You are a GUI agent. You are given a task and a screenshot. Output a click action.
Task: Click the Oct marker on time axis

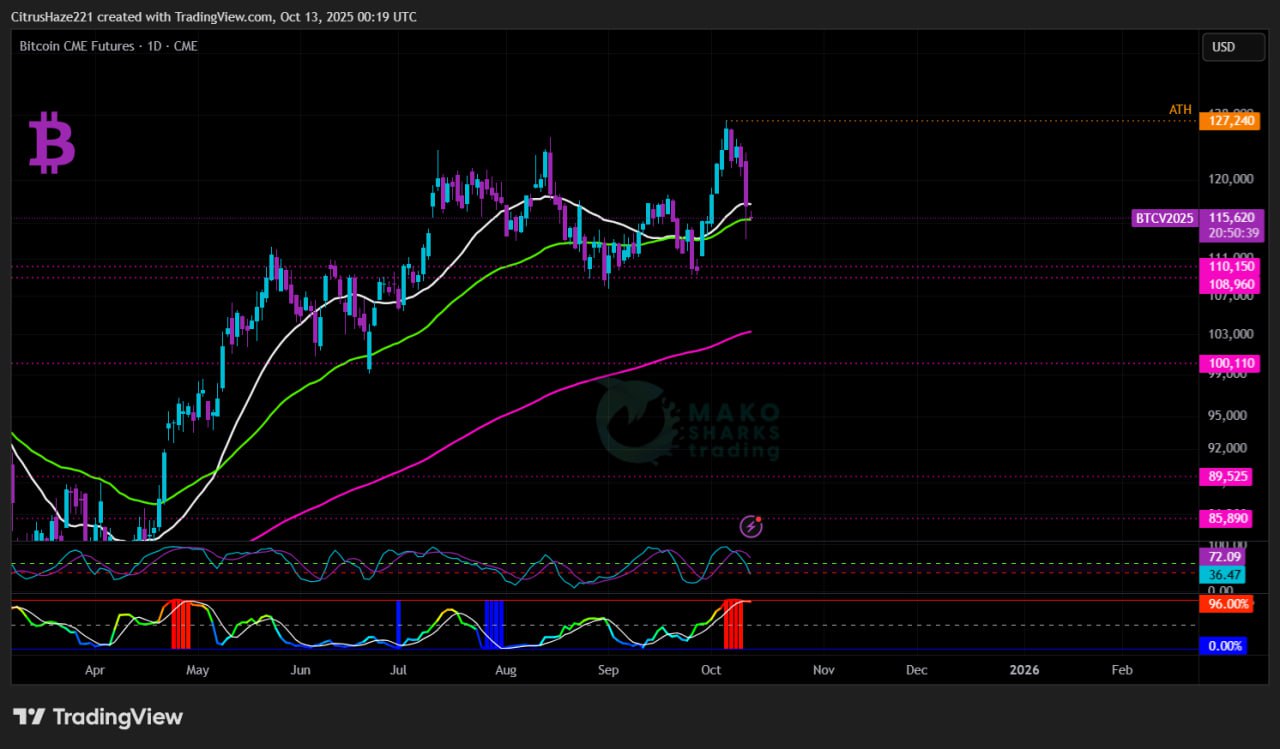click(711, 670)
